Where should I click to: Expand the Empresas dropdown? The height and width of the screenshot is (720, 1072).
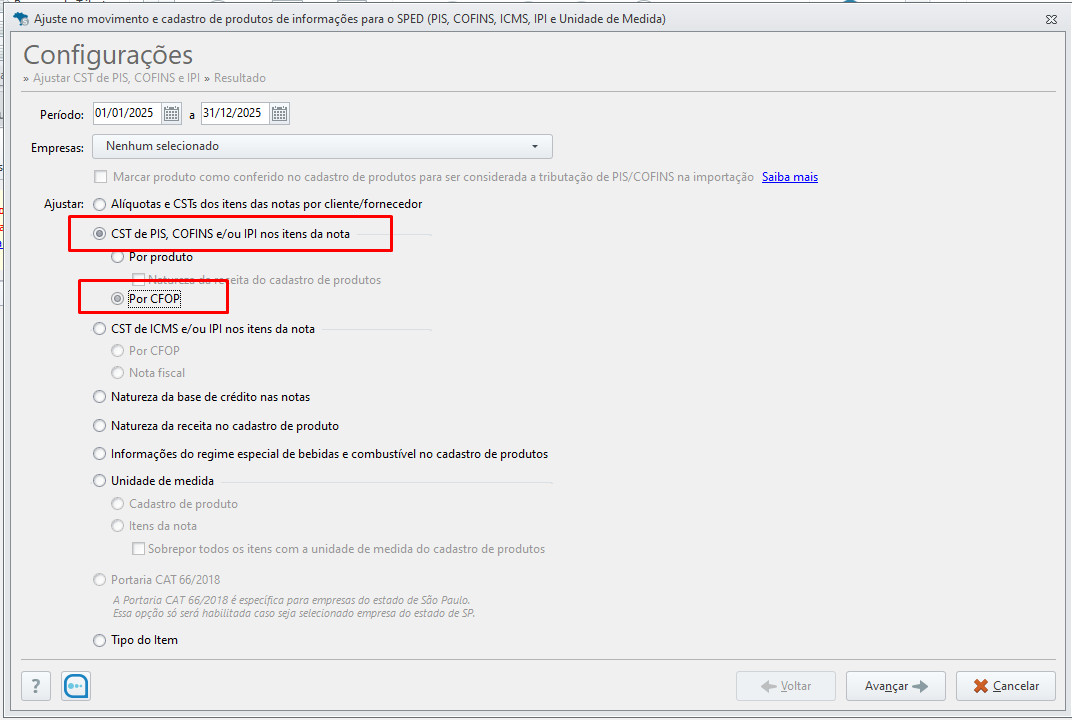coord(322,146)
